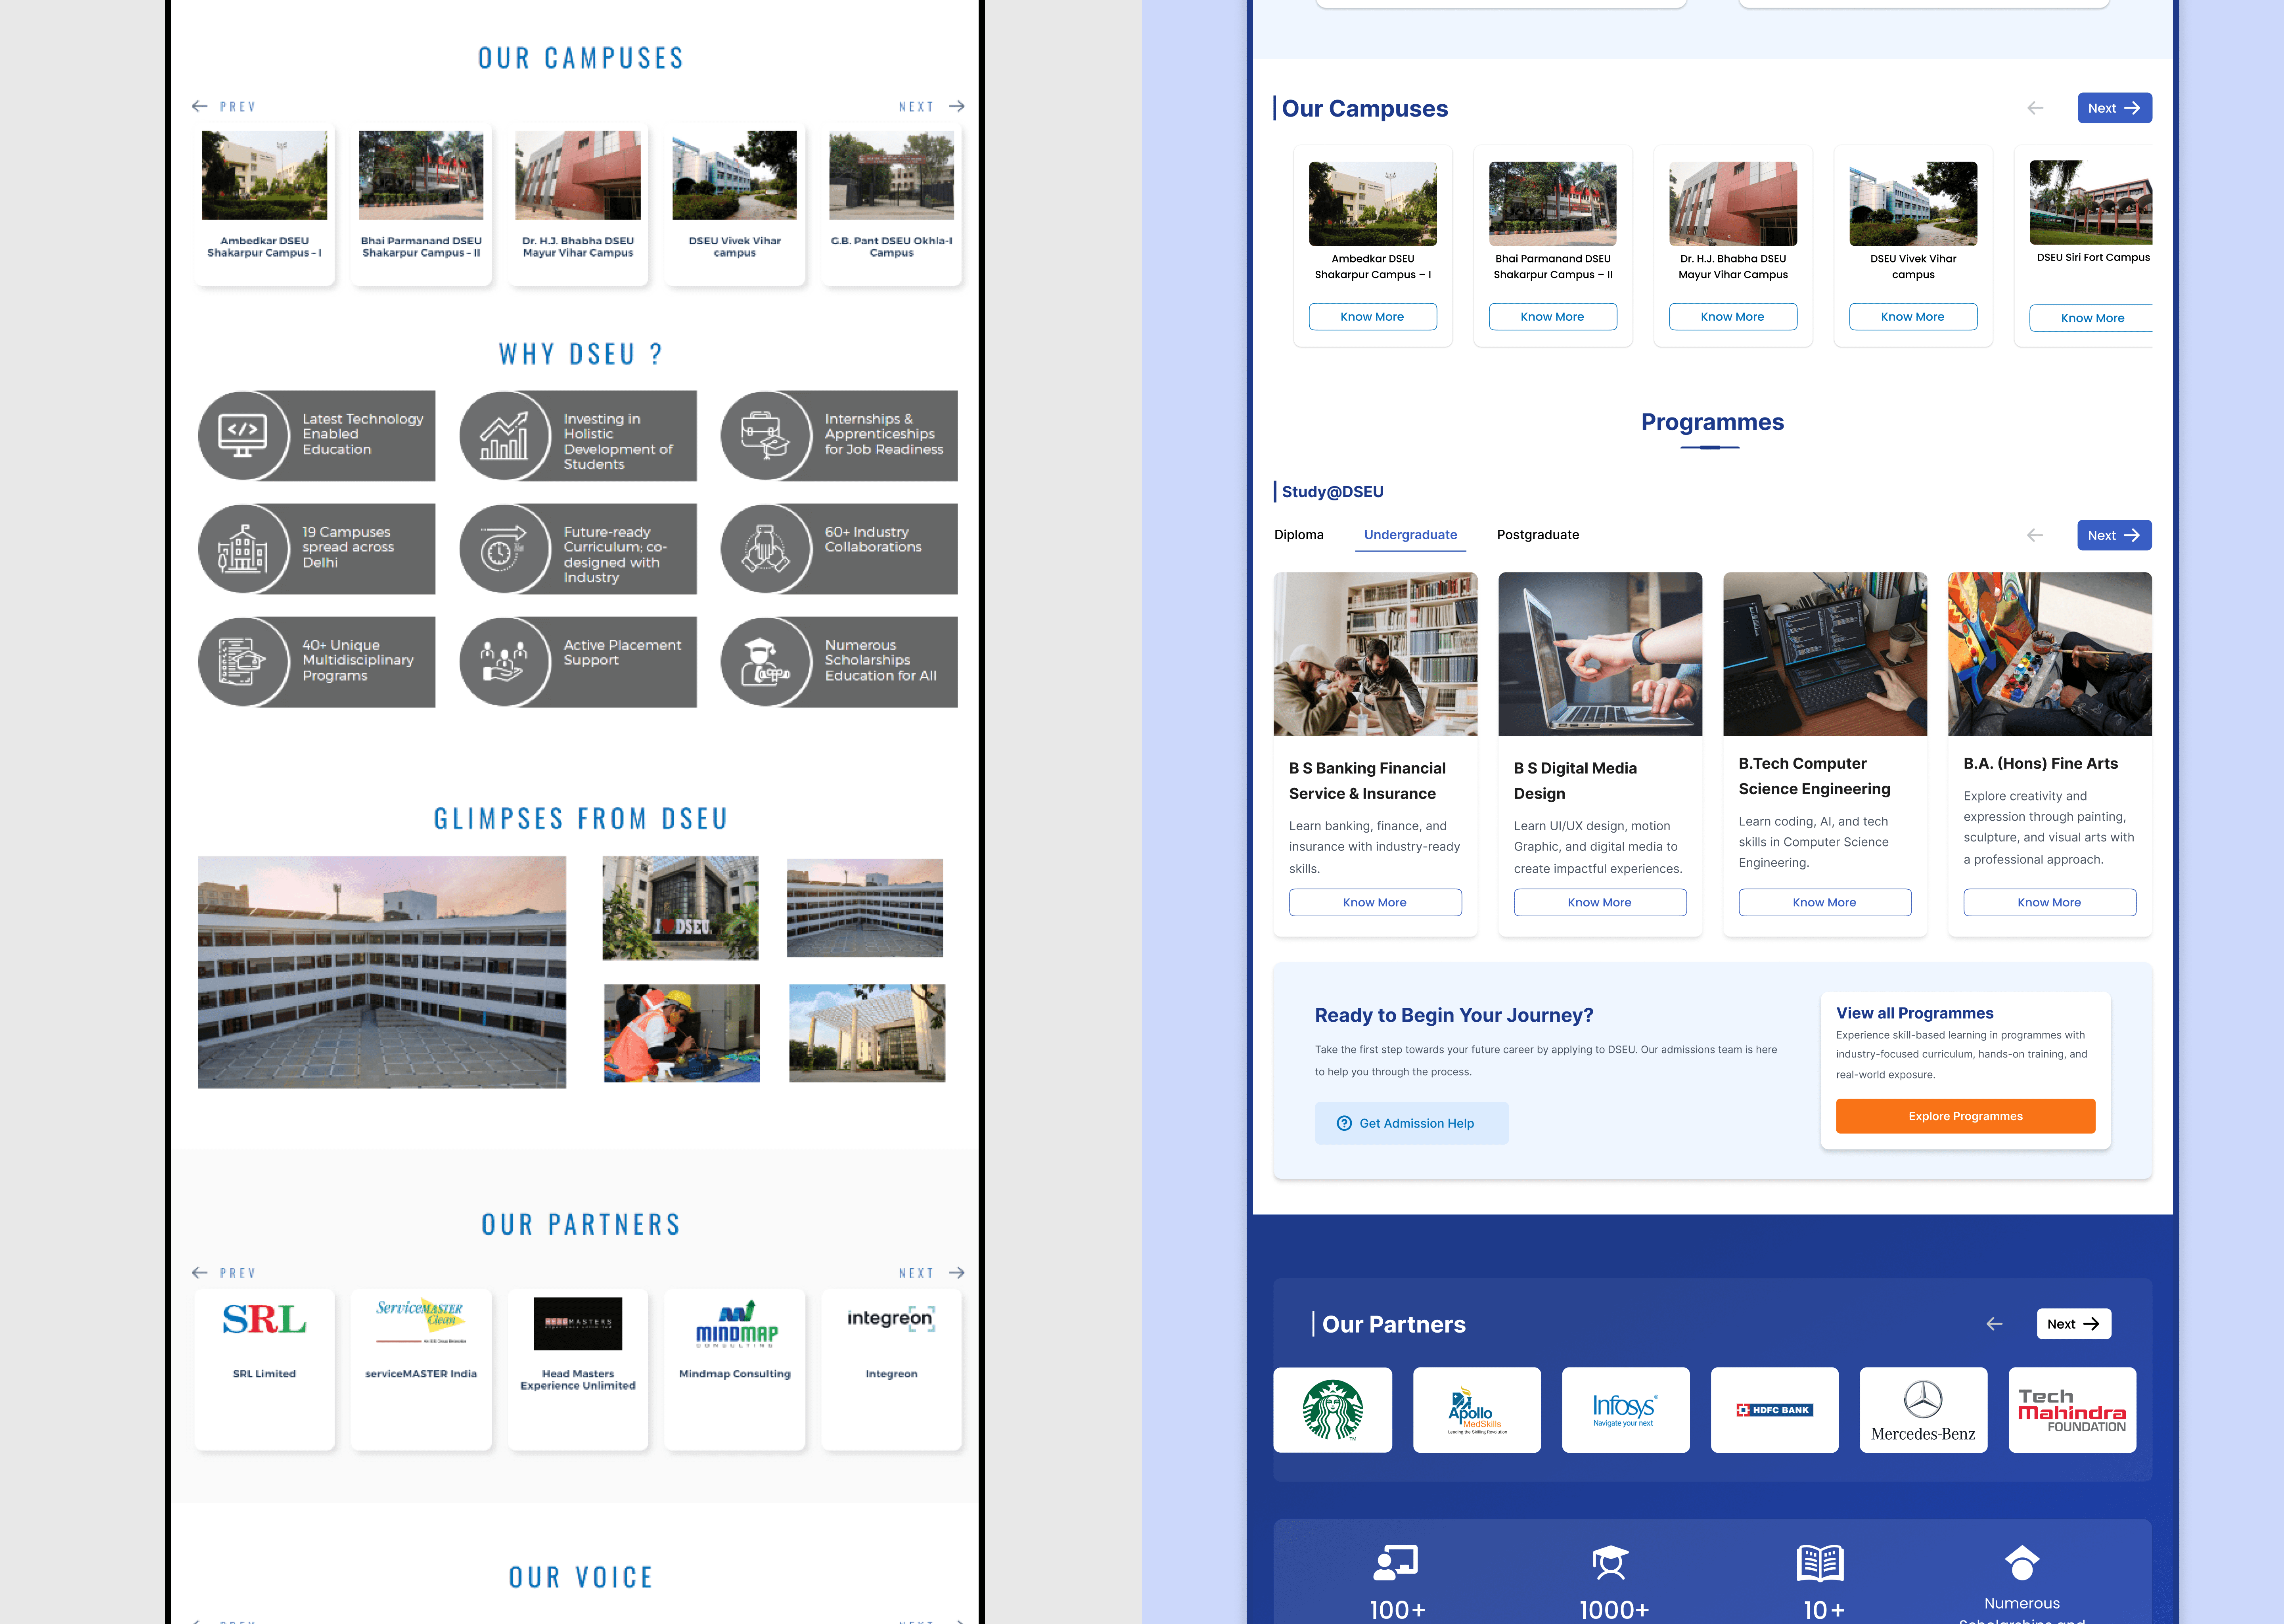Click the previous arrow in Study@DSEU section
Viewport: 2284px width, 1624px height.
(2034, 535)
